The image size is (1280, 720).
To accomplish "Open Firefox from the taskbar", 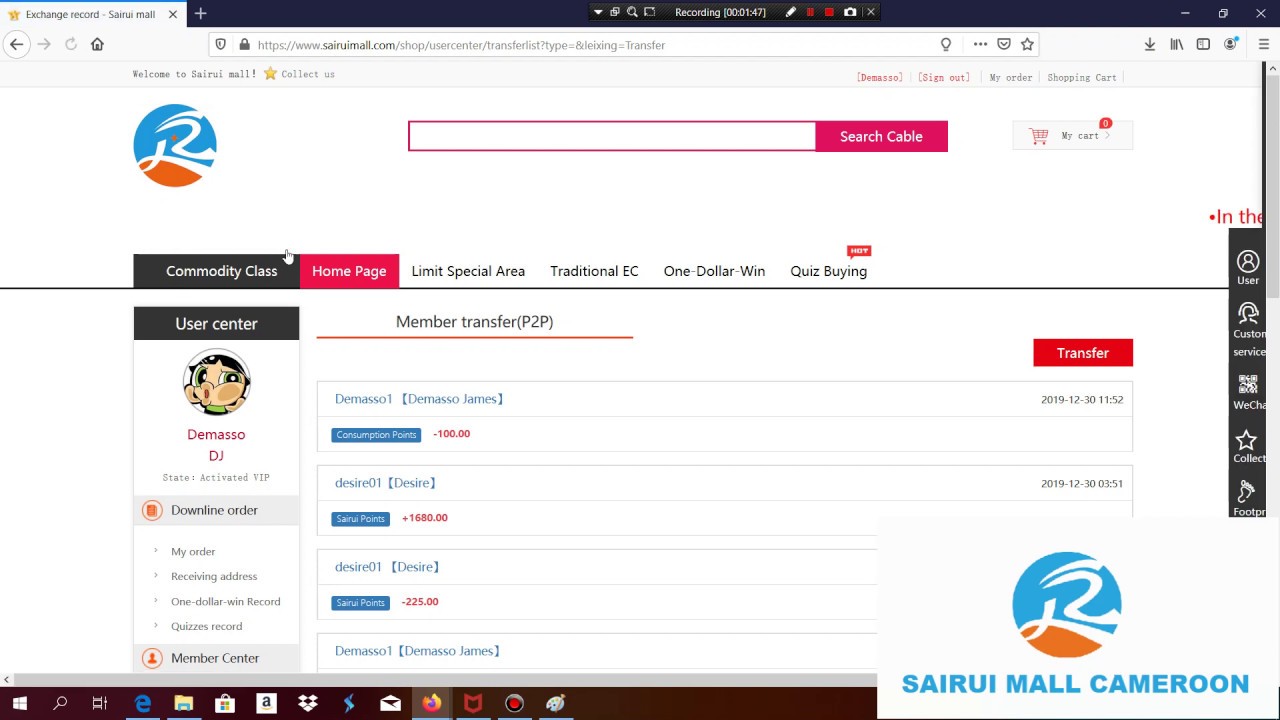I will point(432,703).
